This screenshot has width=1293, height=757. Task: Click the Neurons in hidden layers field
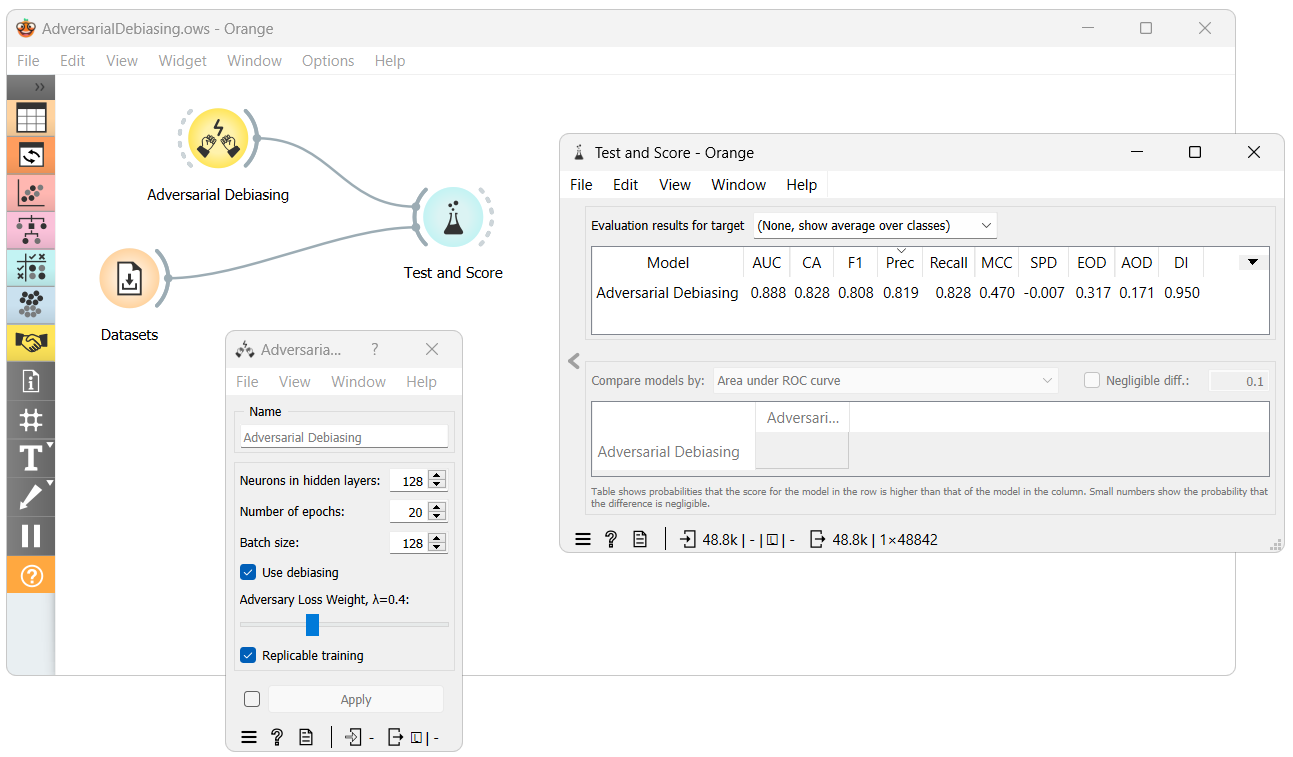(x=409, y=481)
